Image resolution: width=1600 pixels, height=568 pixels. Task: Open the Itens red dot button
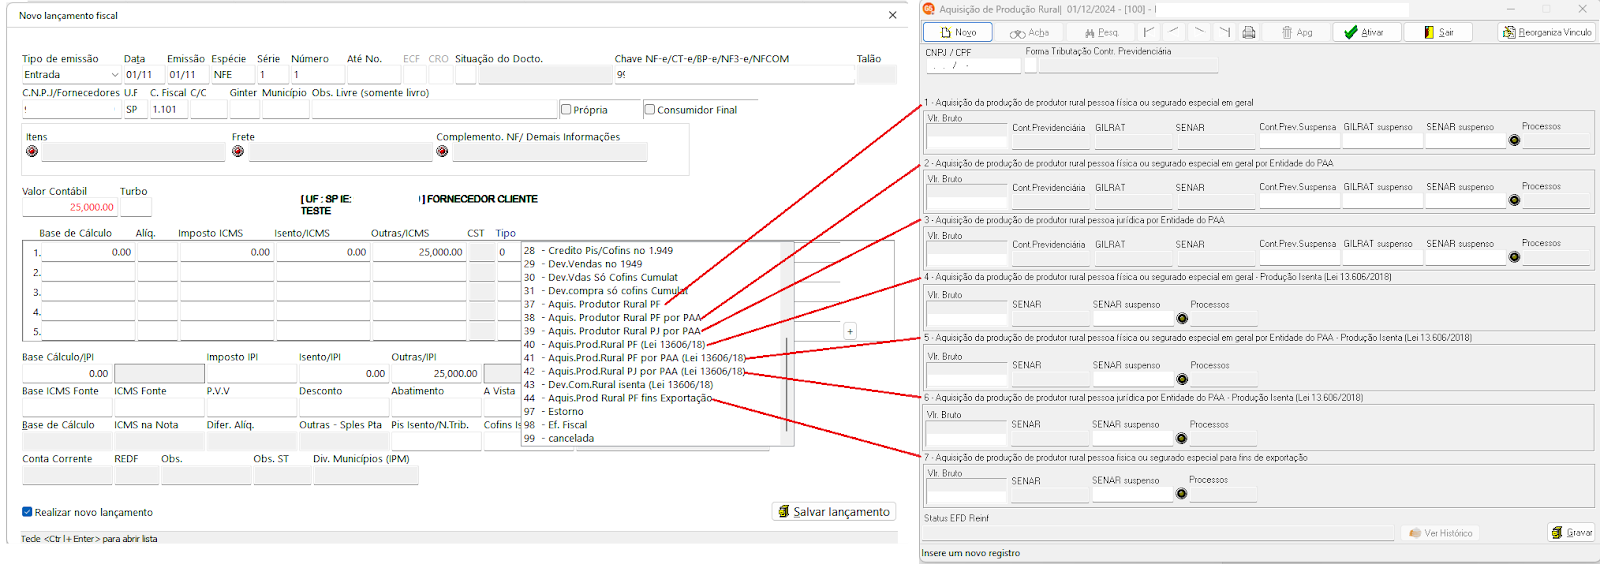tap(32, 151)
